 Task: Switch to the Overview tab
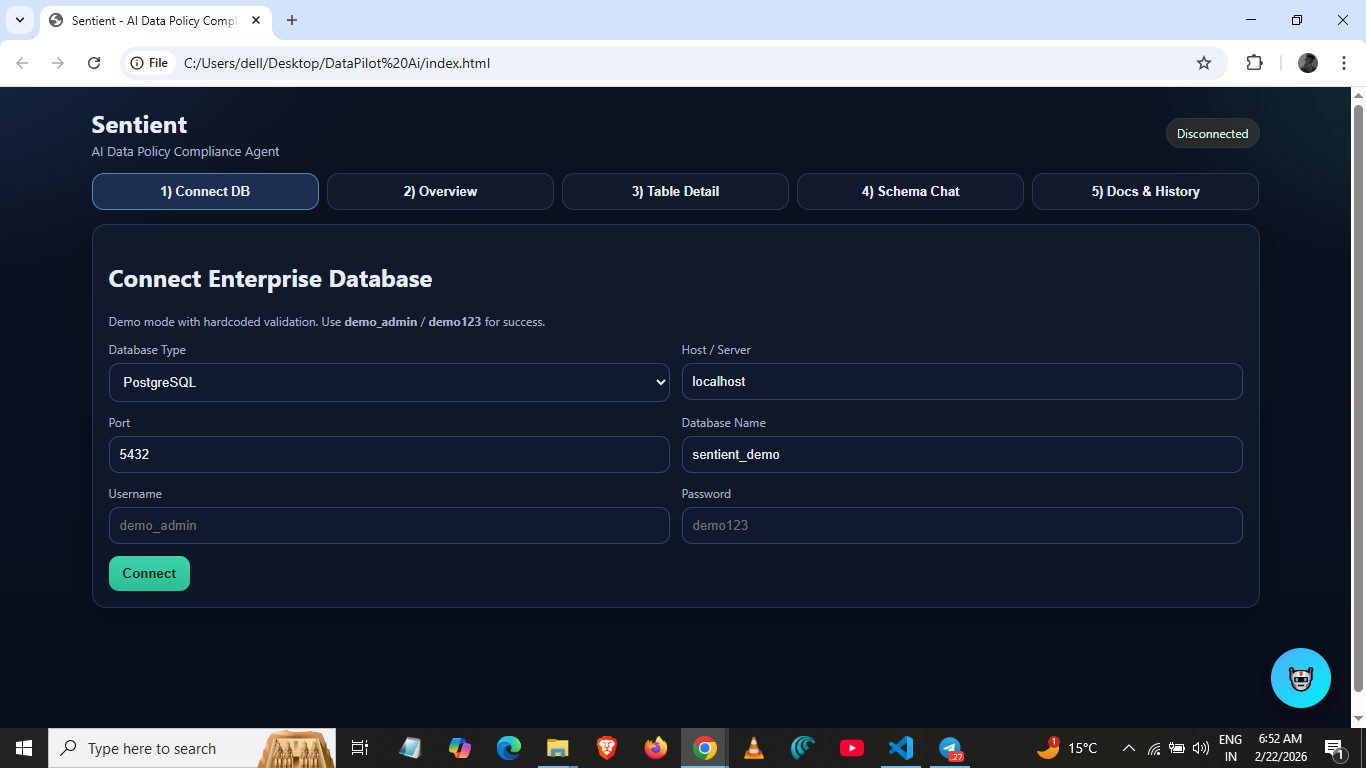tap(440, 191)
